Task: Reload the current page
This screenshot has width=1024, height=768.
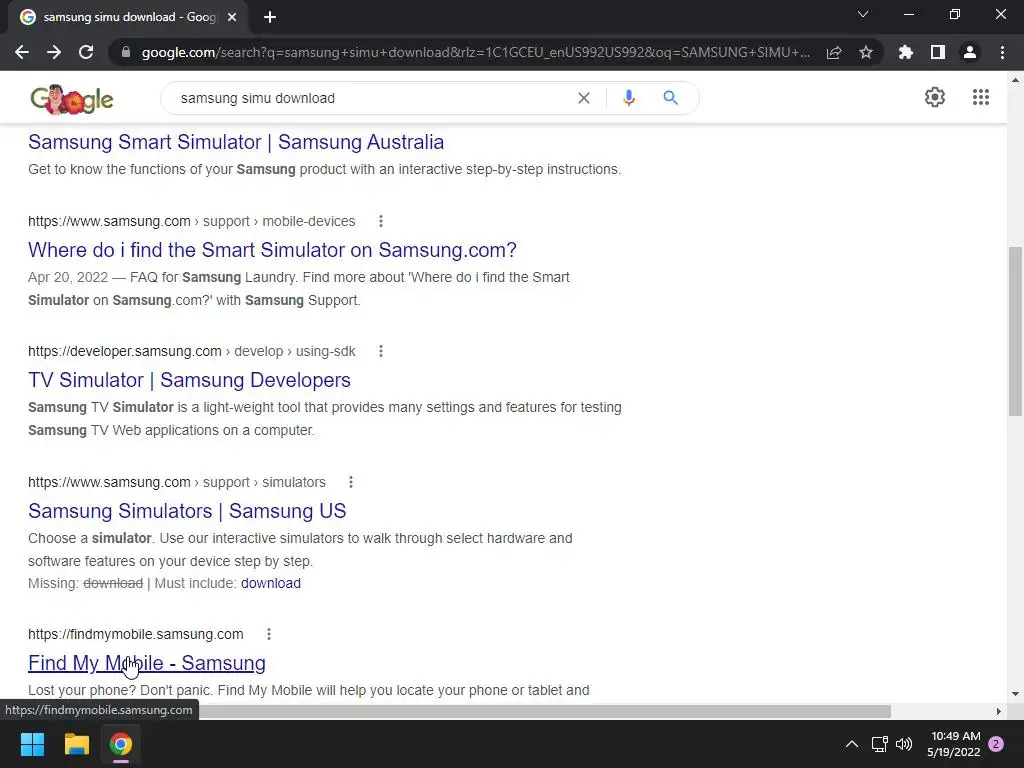Action: [86, 52]
